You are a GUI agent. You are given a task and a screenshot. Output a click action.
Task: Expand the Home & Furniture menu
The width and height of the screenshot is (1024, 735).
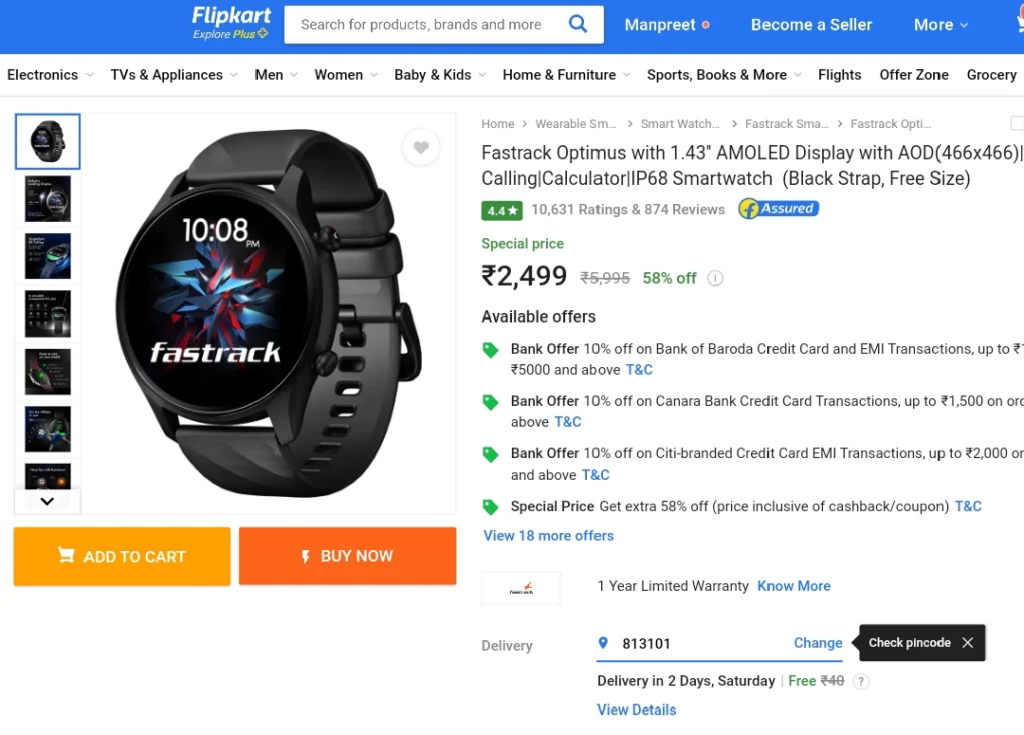[566, 75]
